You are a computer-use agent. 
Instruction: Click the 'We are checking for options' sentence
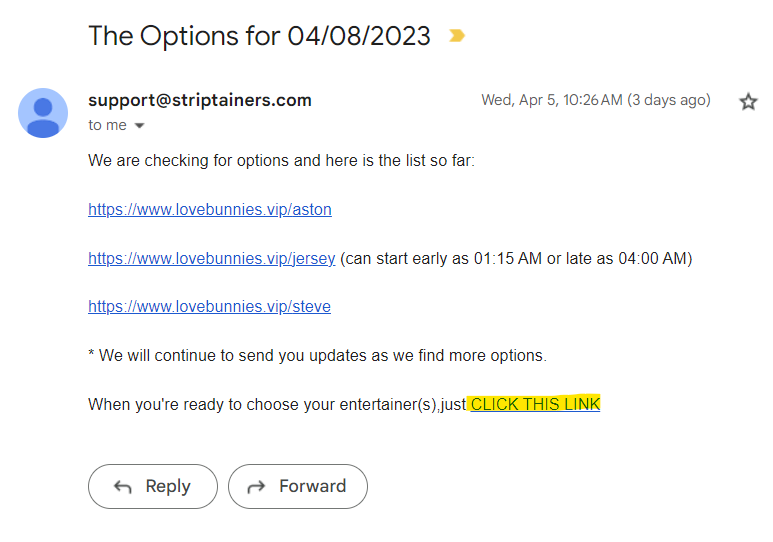(x=281, y=160)
